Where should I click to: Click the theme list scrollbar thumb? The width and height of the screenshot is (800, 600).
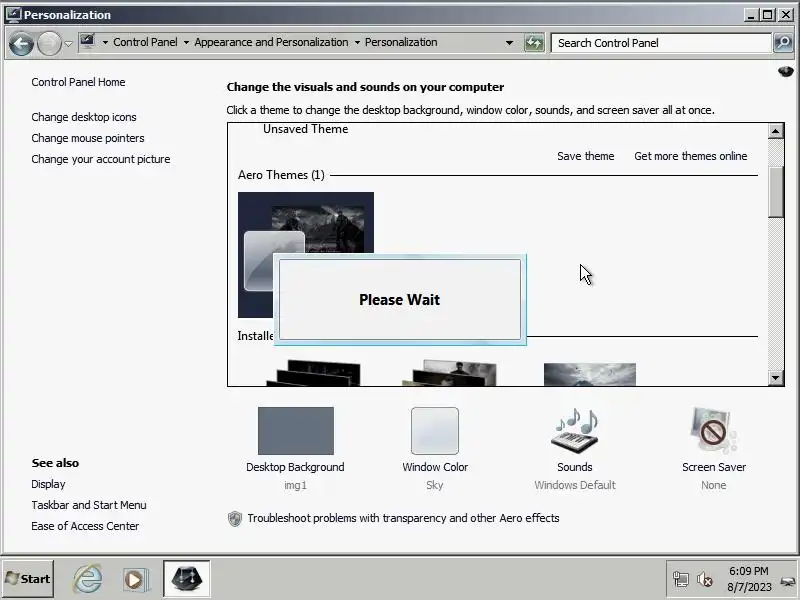coord(776,192)
